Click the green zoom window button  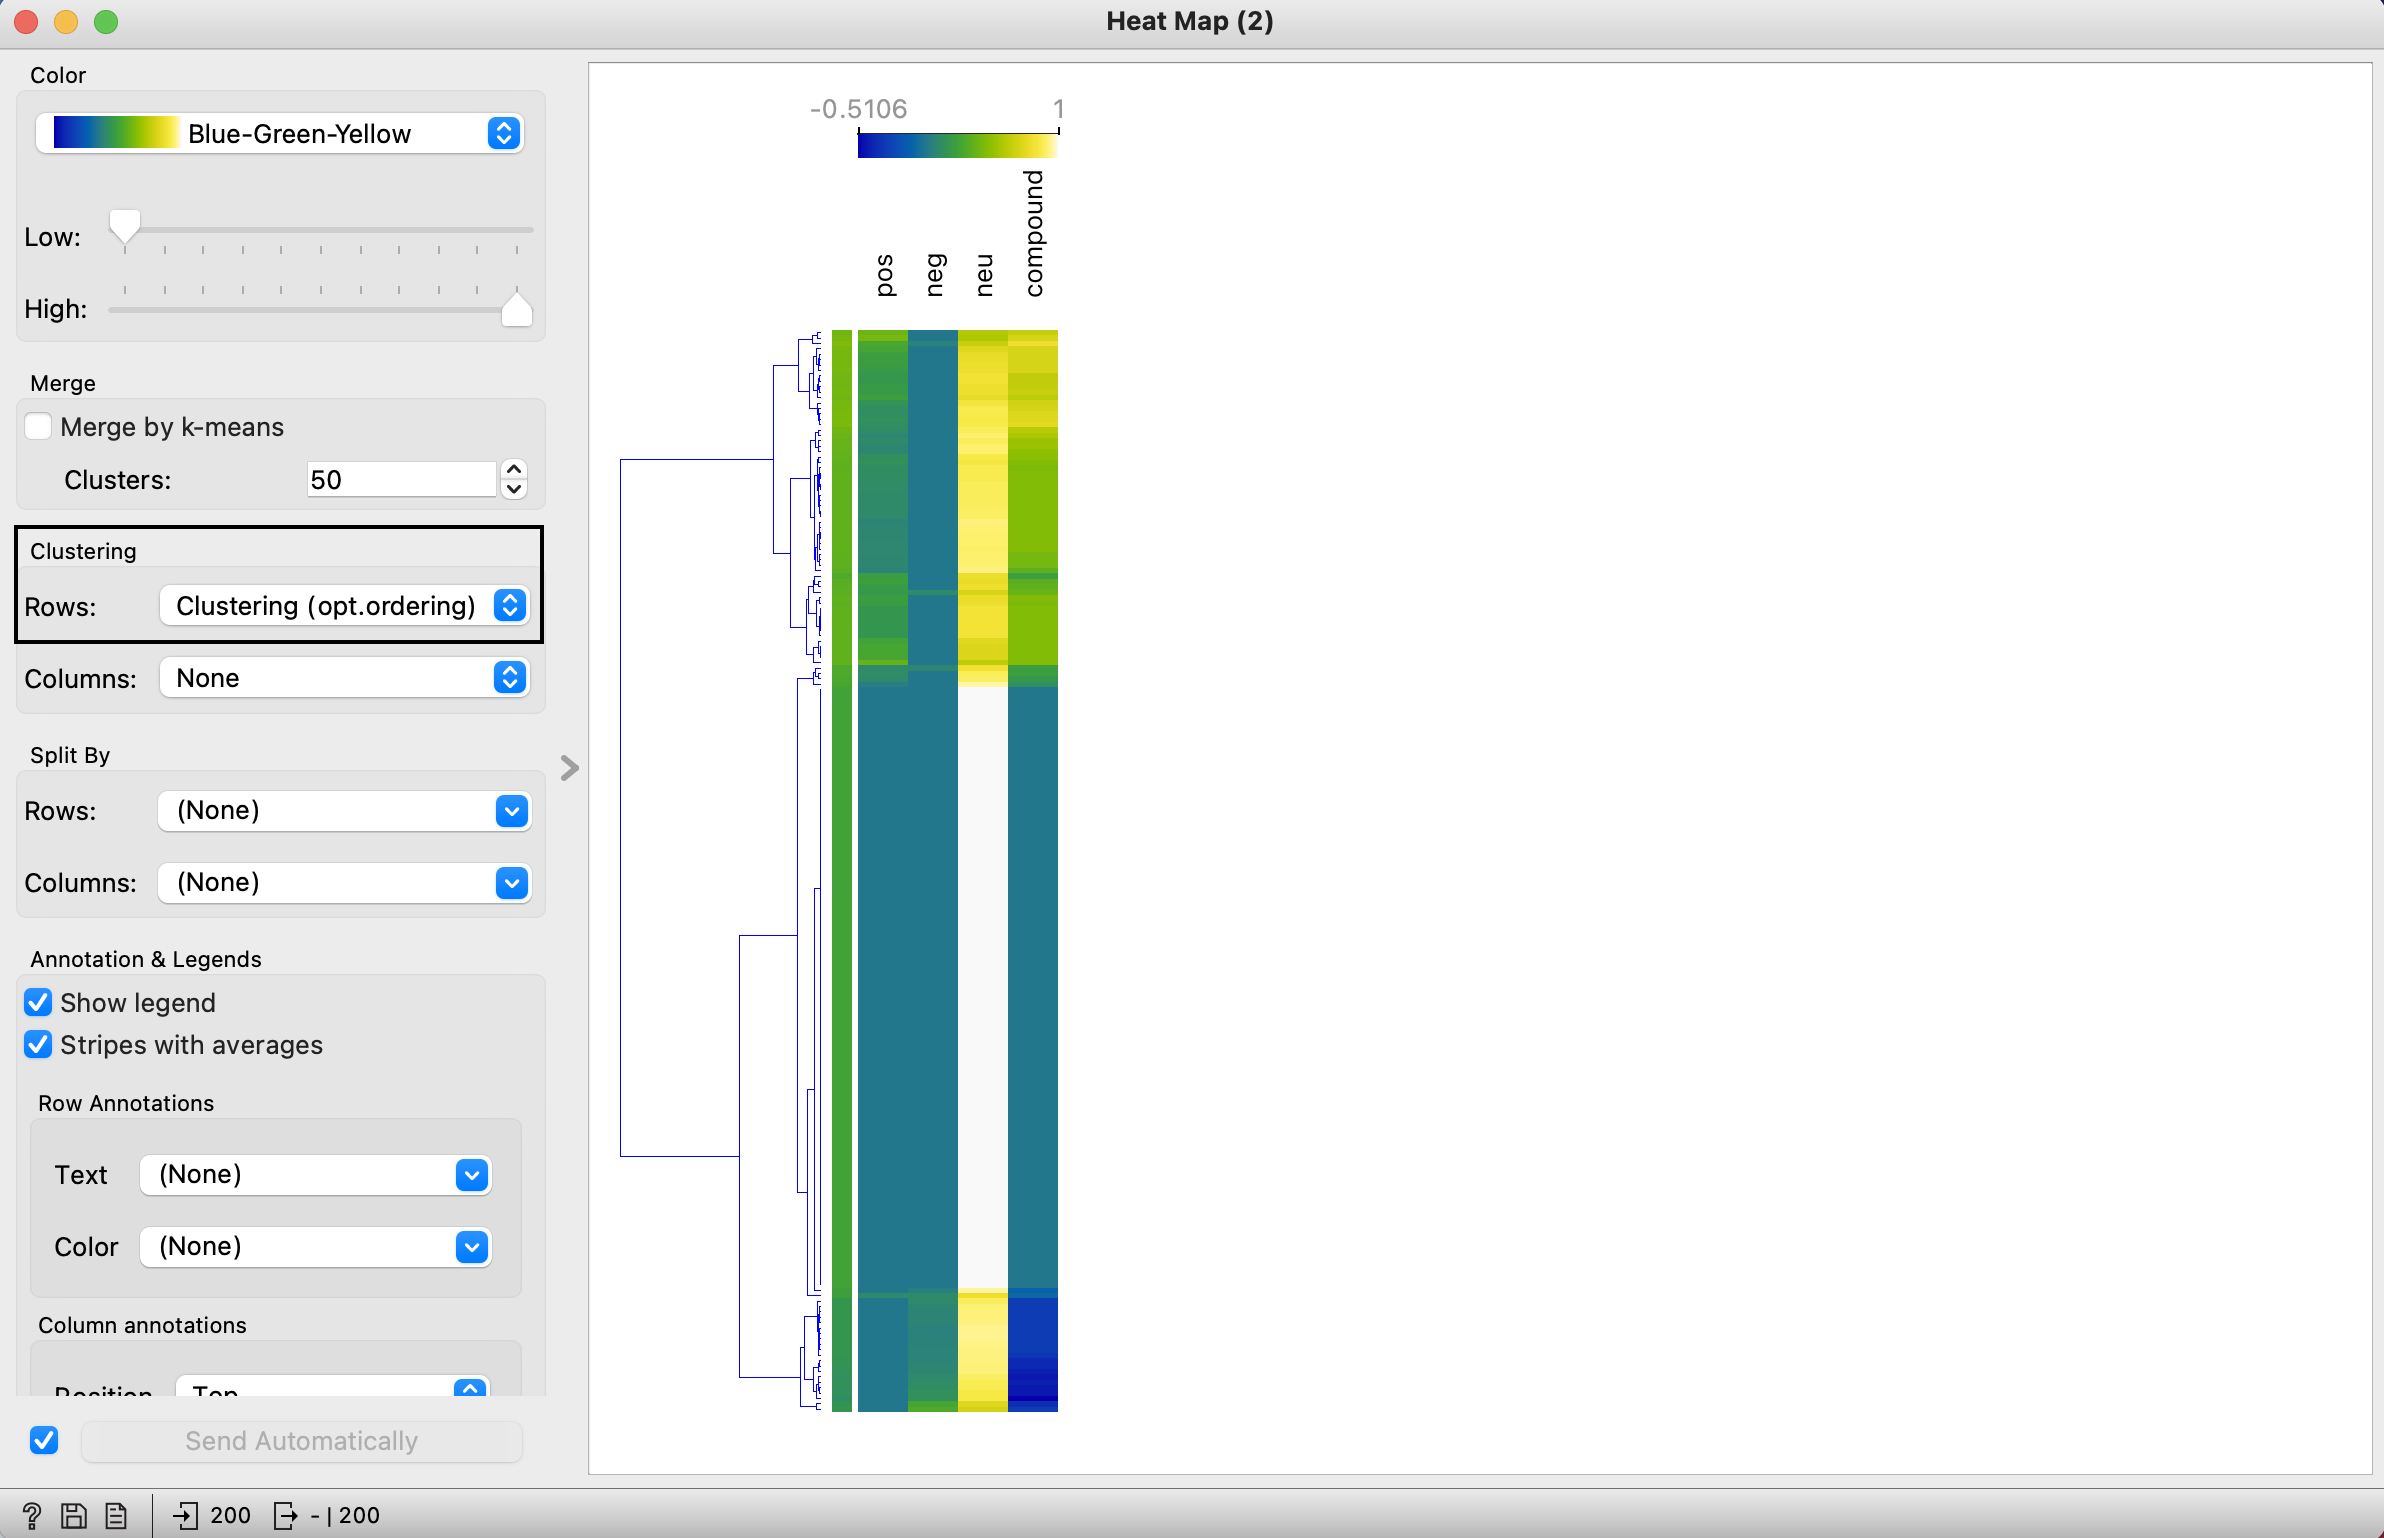(106, 22)
